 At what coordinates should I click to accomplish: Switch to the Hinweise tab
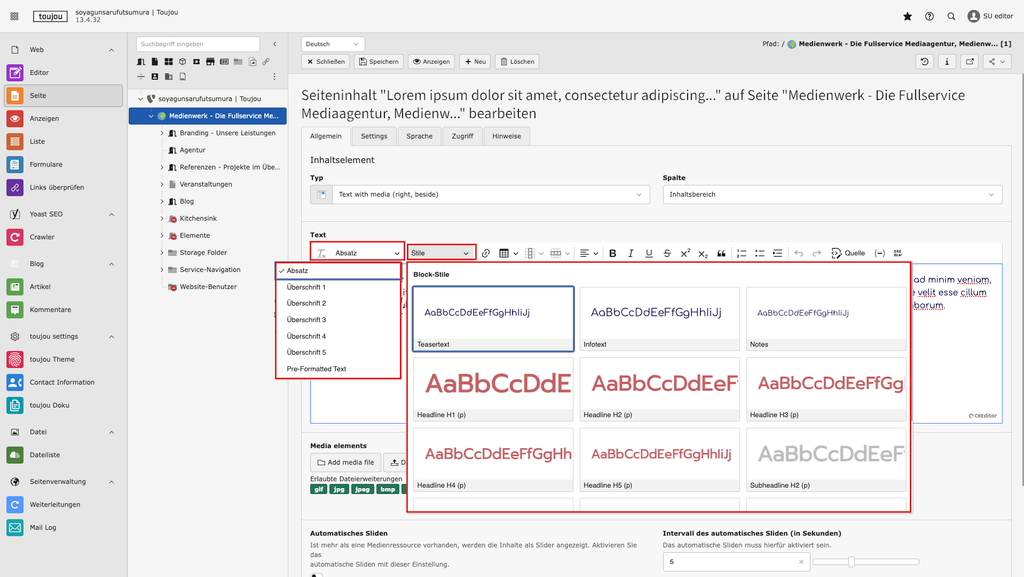[507, 136]
